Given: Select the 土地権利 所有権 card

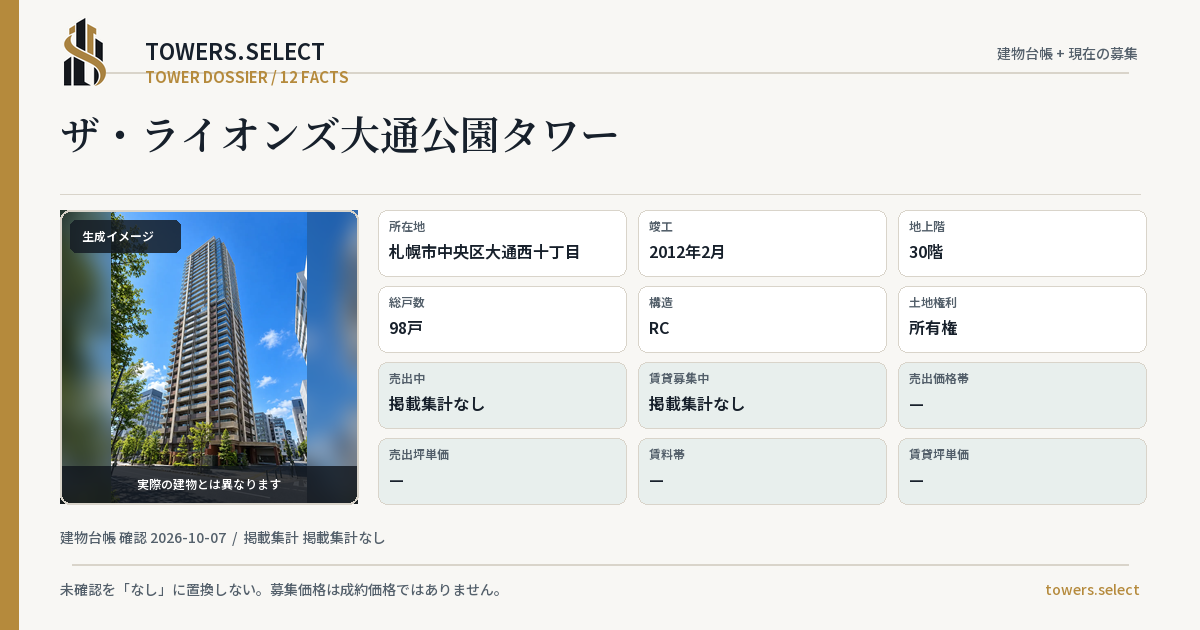Looking at the screenshot, I should [1022, 319].
